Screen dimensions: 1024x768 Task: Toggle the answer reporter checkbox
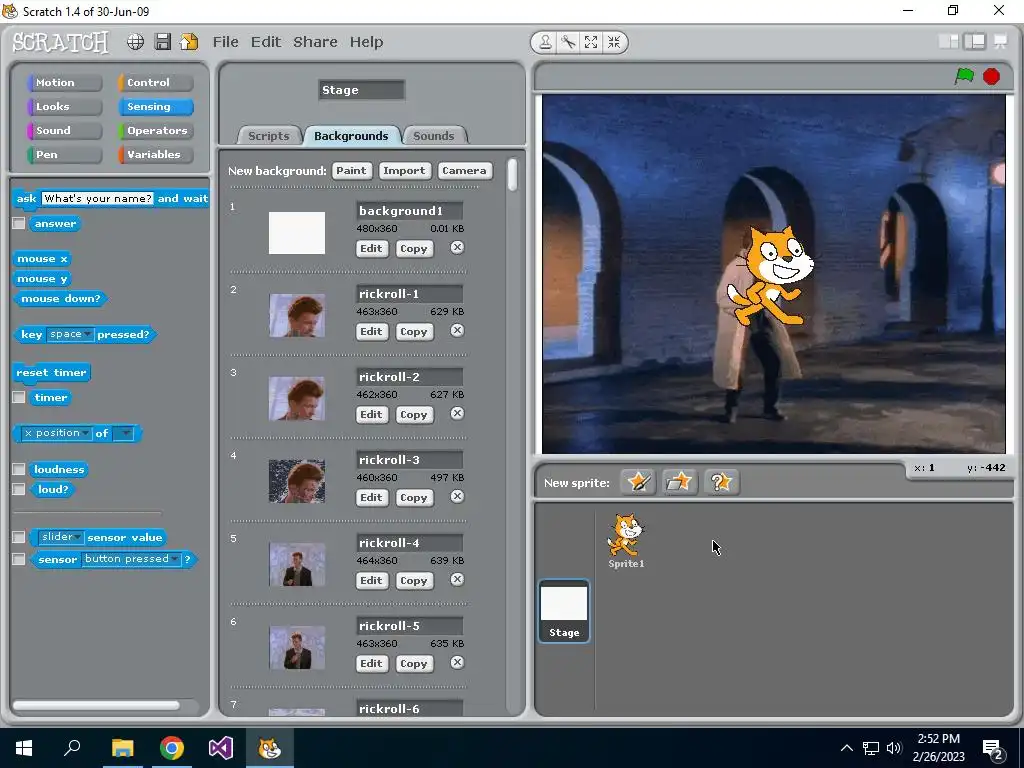pyautogui.click(x=19, y=223)
